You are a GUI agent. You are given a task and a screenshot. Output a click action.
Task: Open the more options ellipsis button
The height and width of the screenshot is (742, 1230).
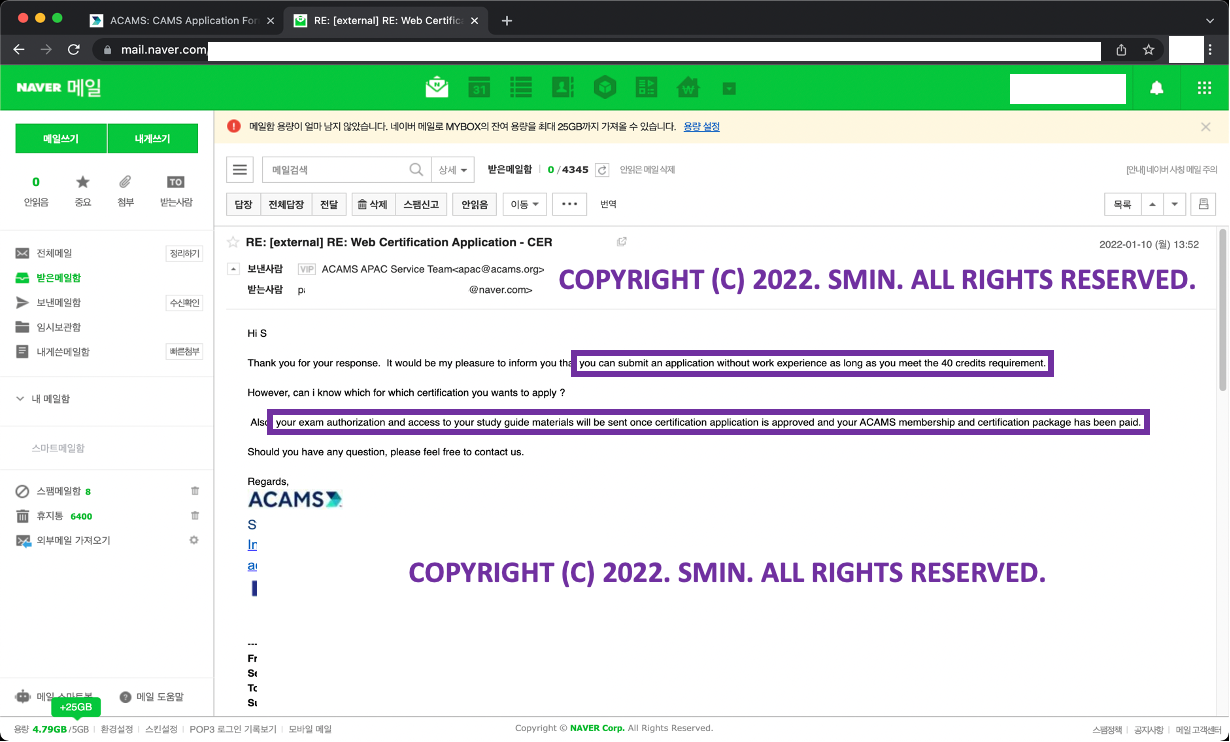tap(569, 204)
